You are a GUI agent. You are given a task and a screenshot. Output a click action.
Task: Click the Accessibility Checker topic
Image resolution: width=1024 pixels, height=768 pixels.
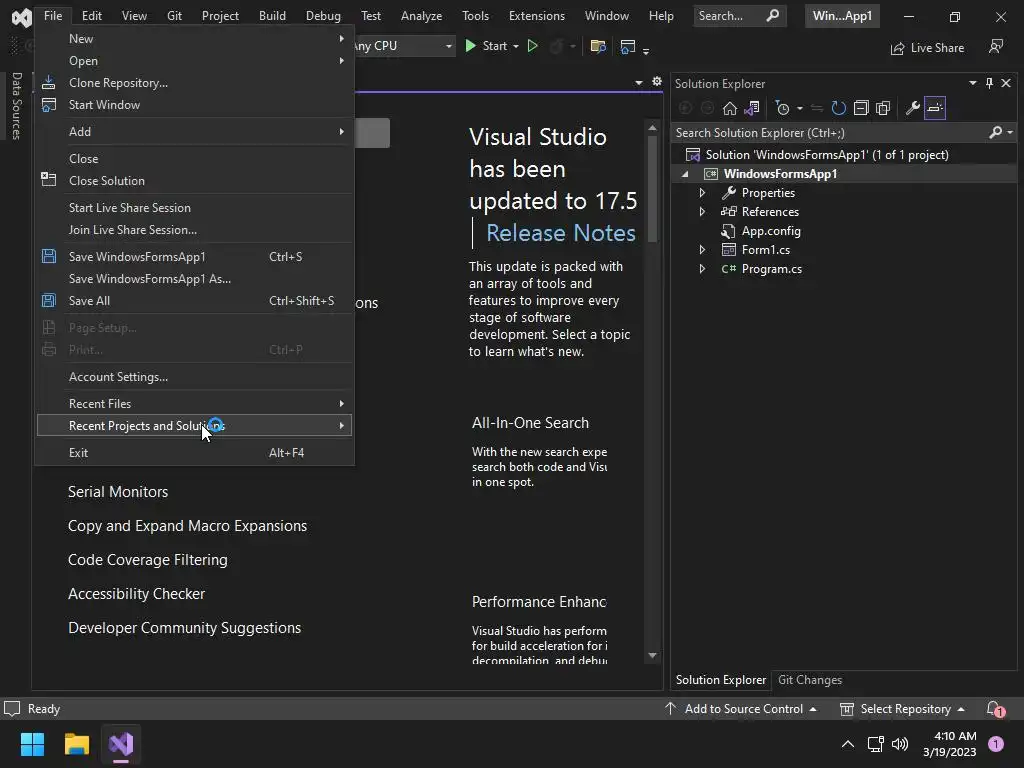click(136, 594)
